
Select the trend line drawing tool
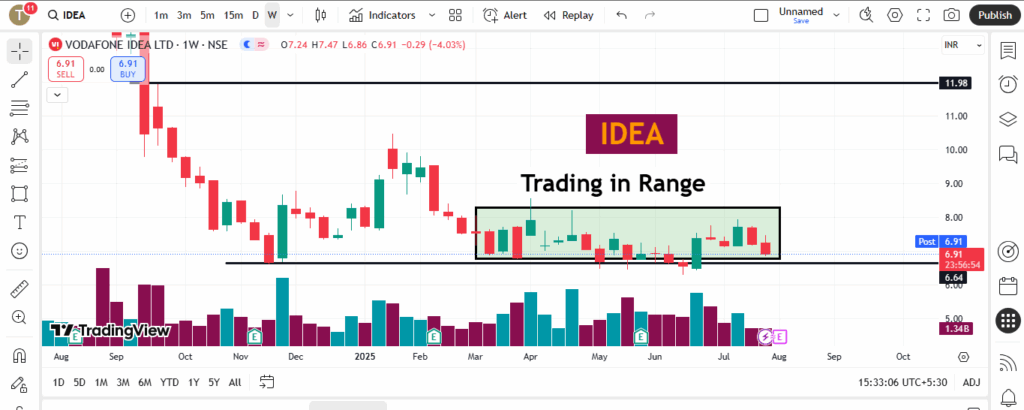(20, 80)
